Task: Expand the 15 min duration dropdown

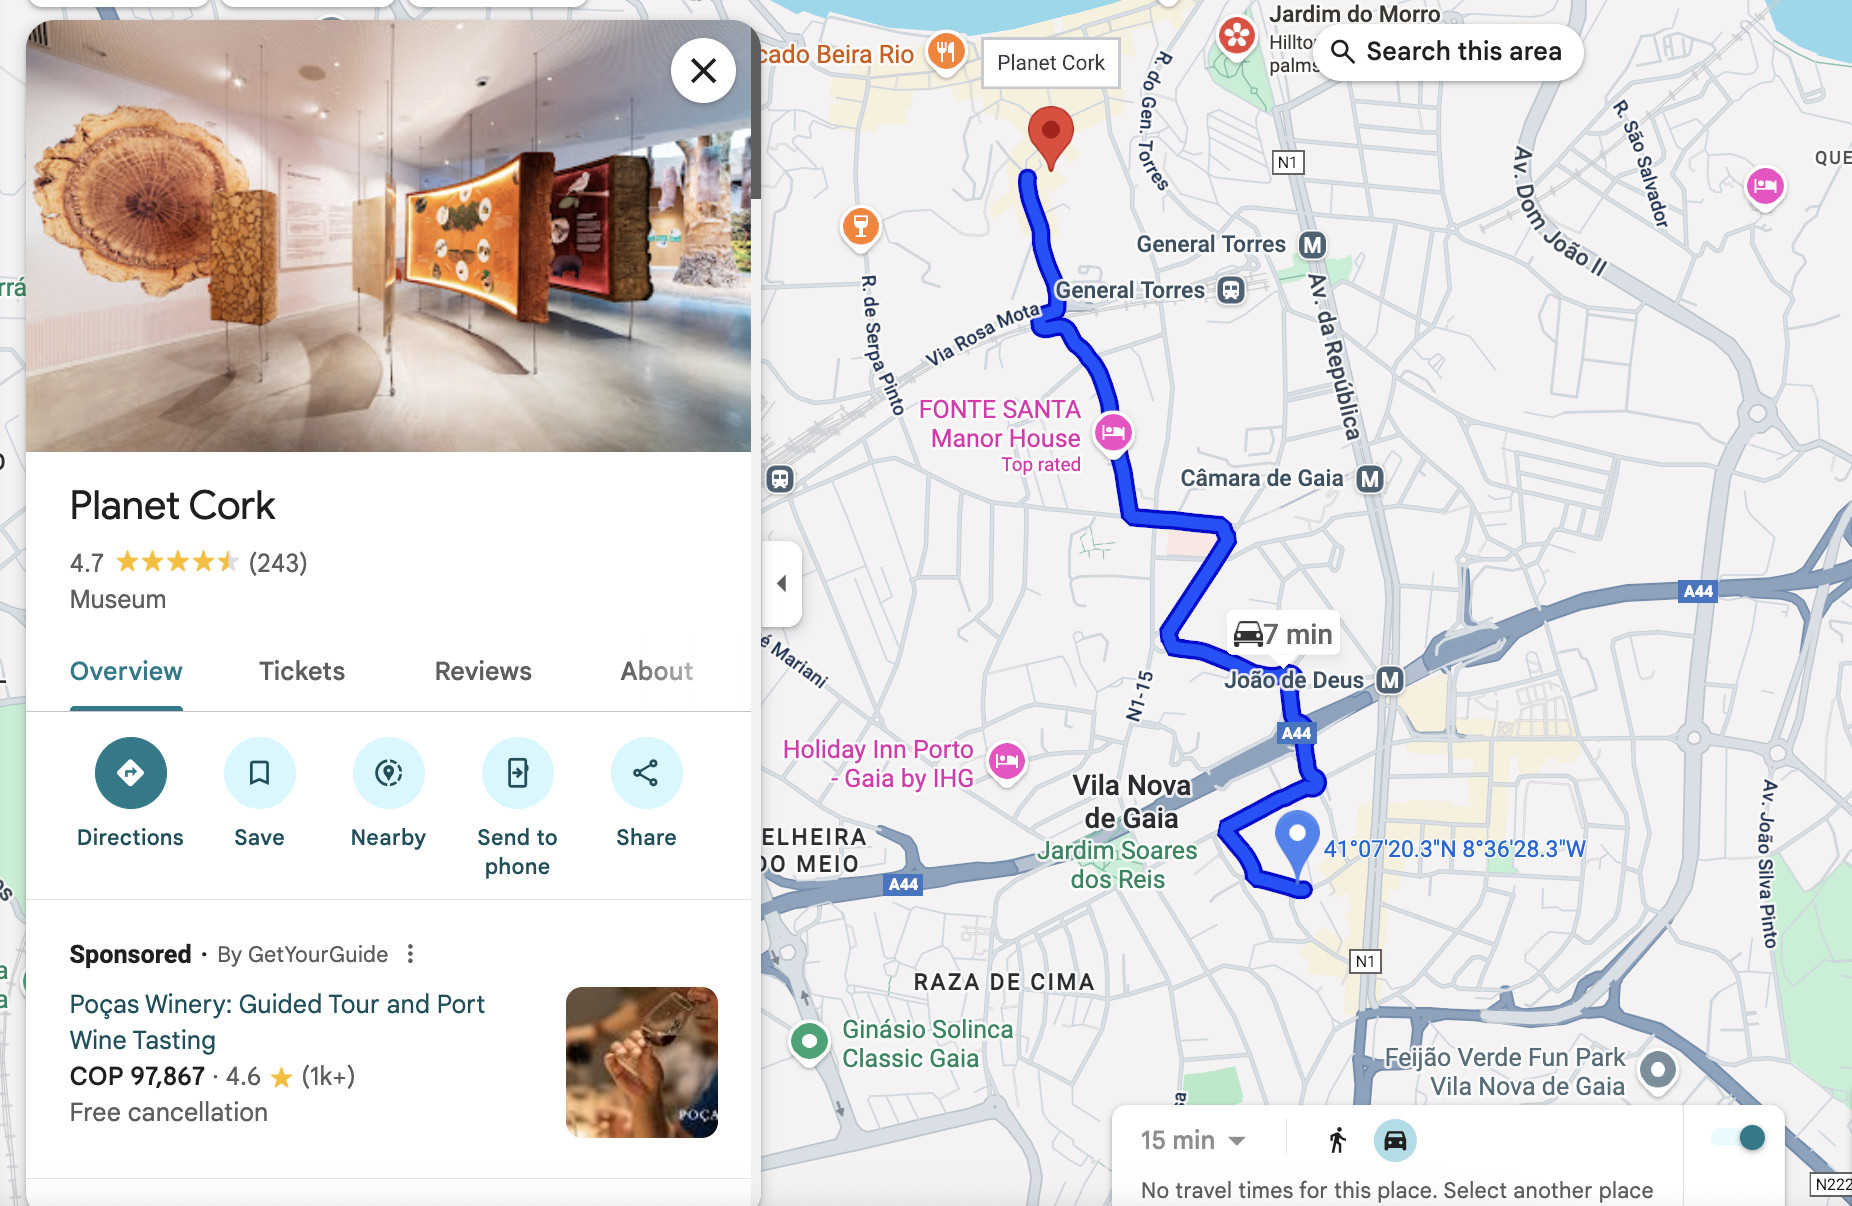Action: (1193, 1140)
